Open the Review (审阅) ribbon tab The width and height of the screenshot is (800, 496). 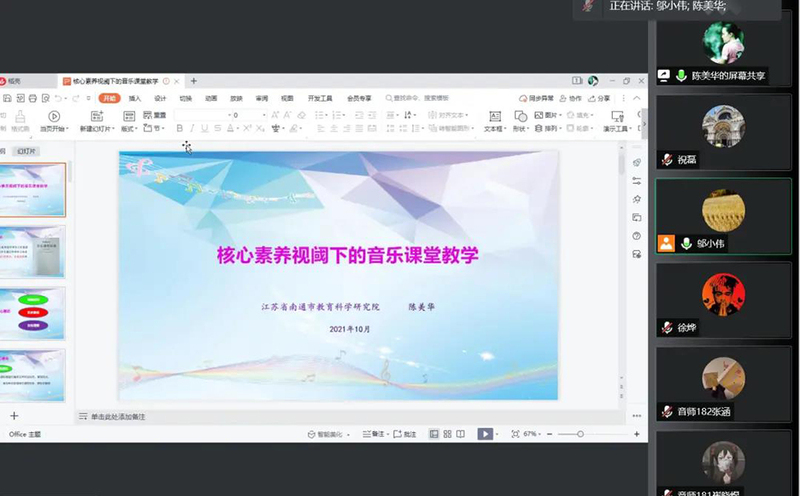[262, 98]
